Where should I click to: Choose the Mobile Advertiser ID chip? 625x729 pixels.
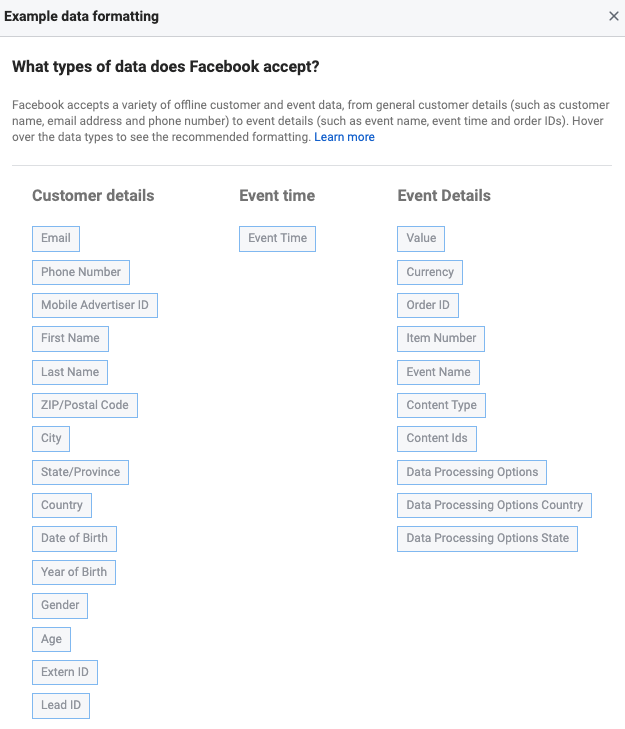click(x=95, y=305)
